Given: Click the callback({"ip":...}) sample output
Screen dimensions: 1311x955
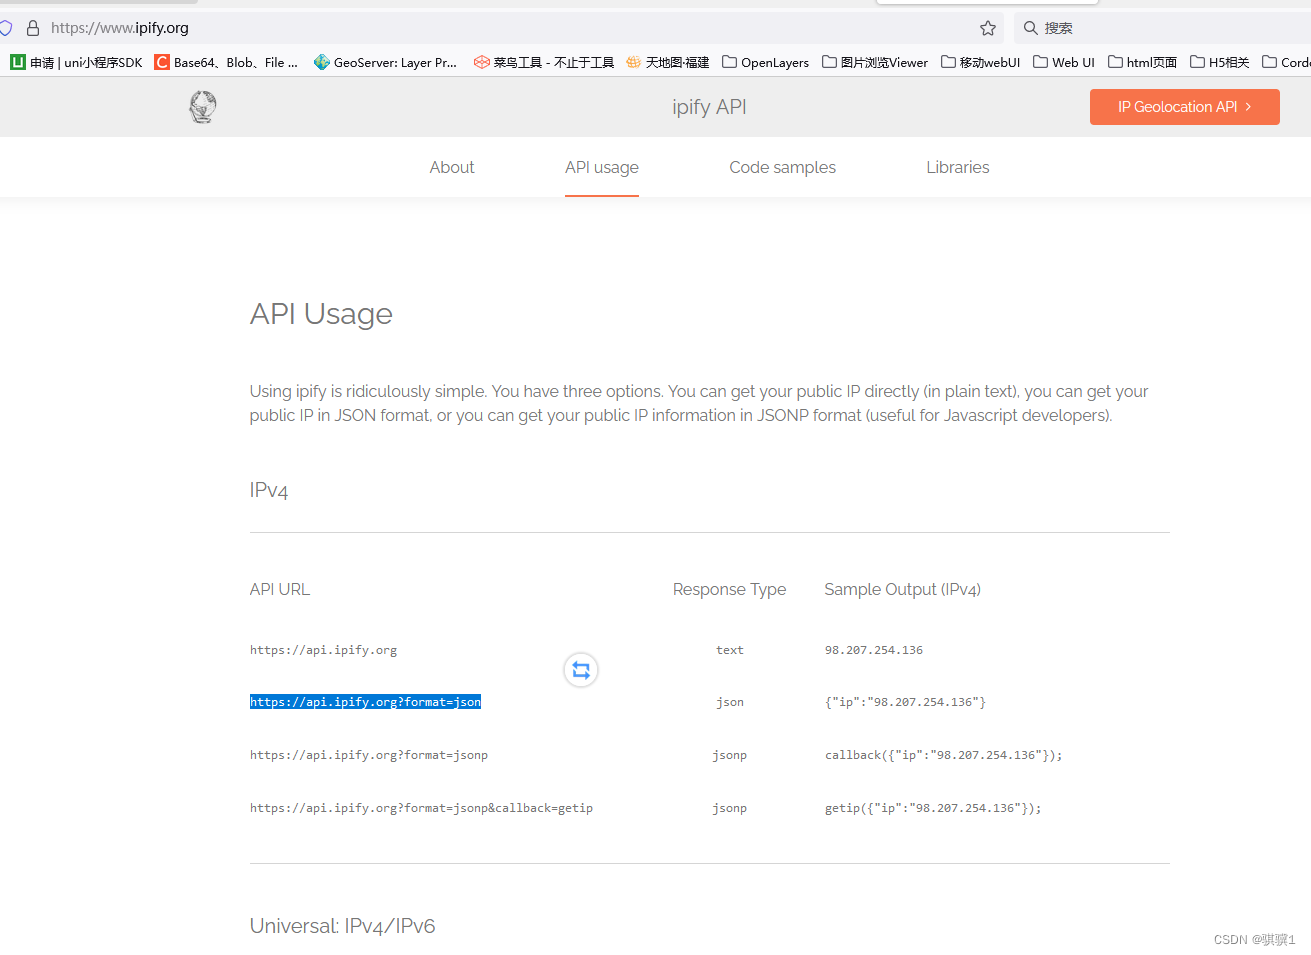Looking at the screenshot, I should point(944,755).
